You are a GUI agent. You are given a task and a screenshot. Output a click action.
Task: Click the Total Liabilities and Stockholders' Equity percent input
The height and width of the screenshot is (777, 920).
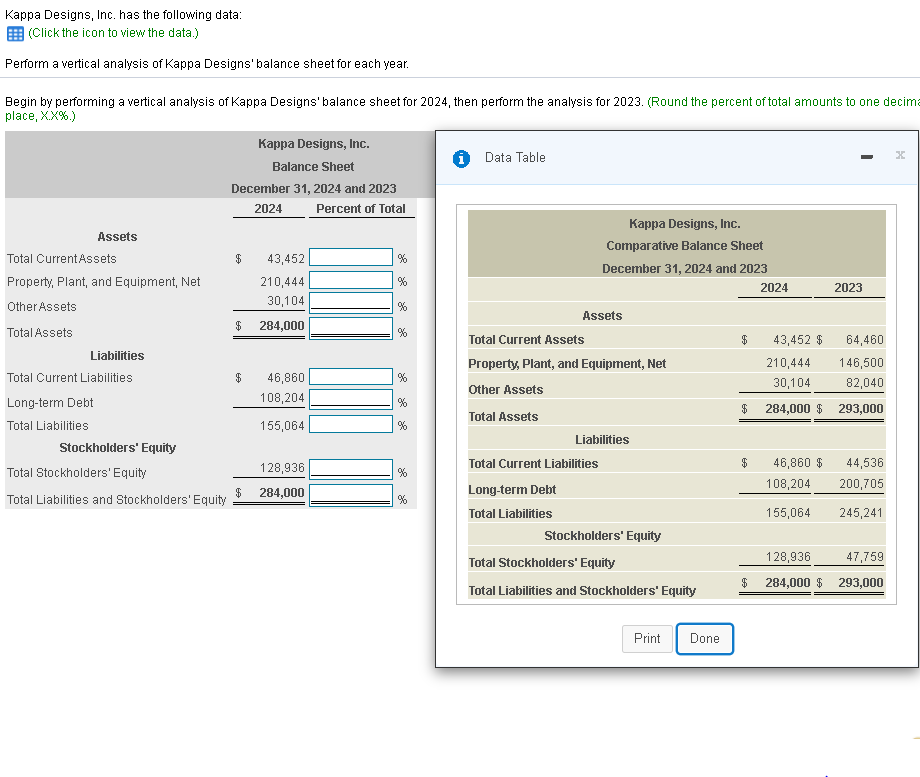coord(351,494)
